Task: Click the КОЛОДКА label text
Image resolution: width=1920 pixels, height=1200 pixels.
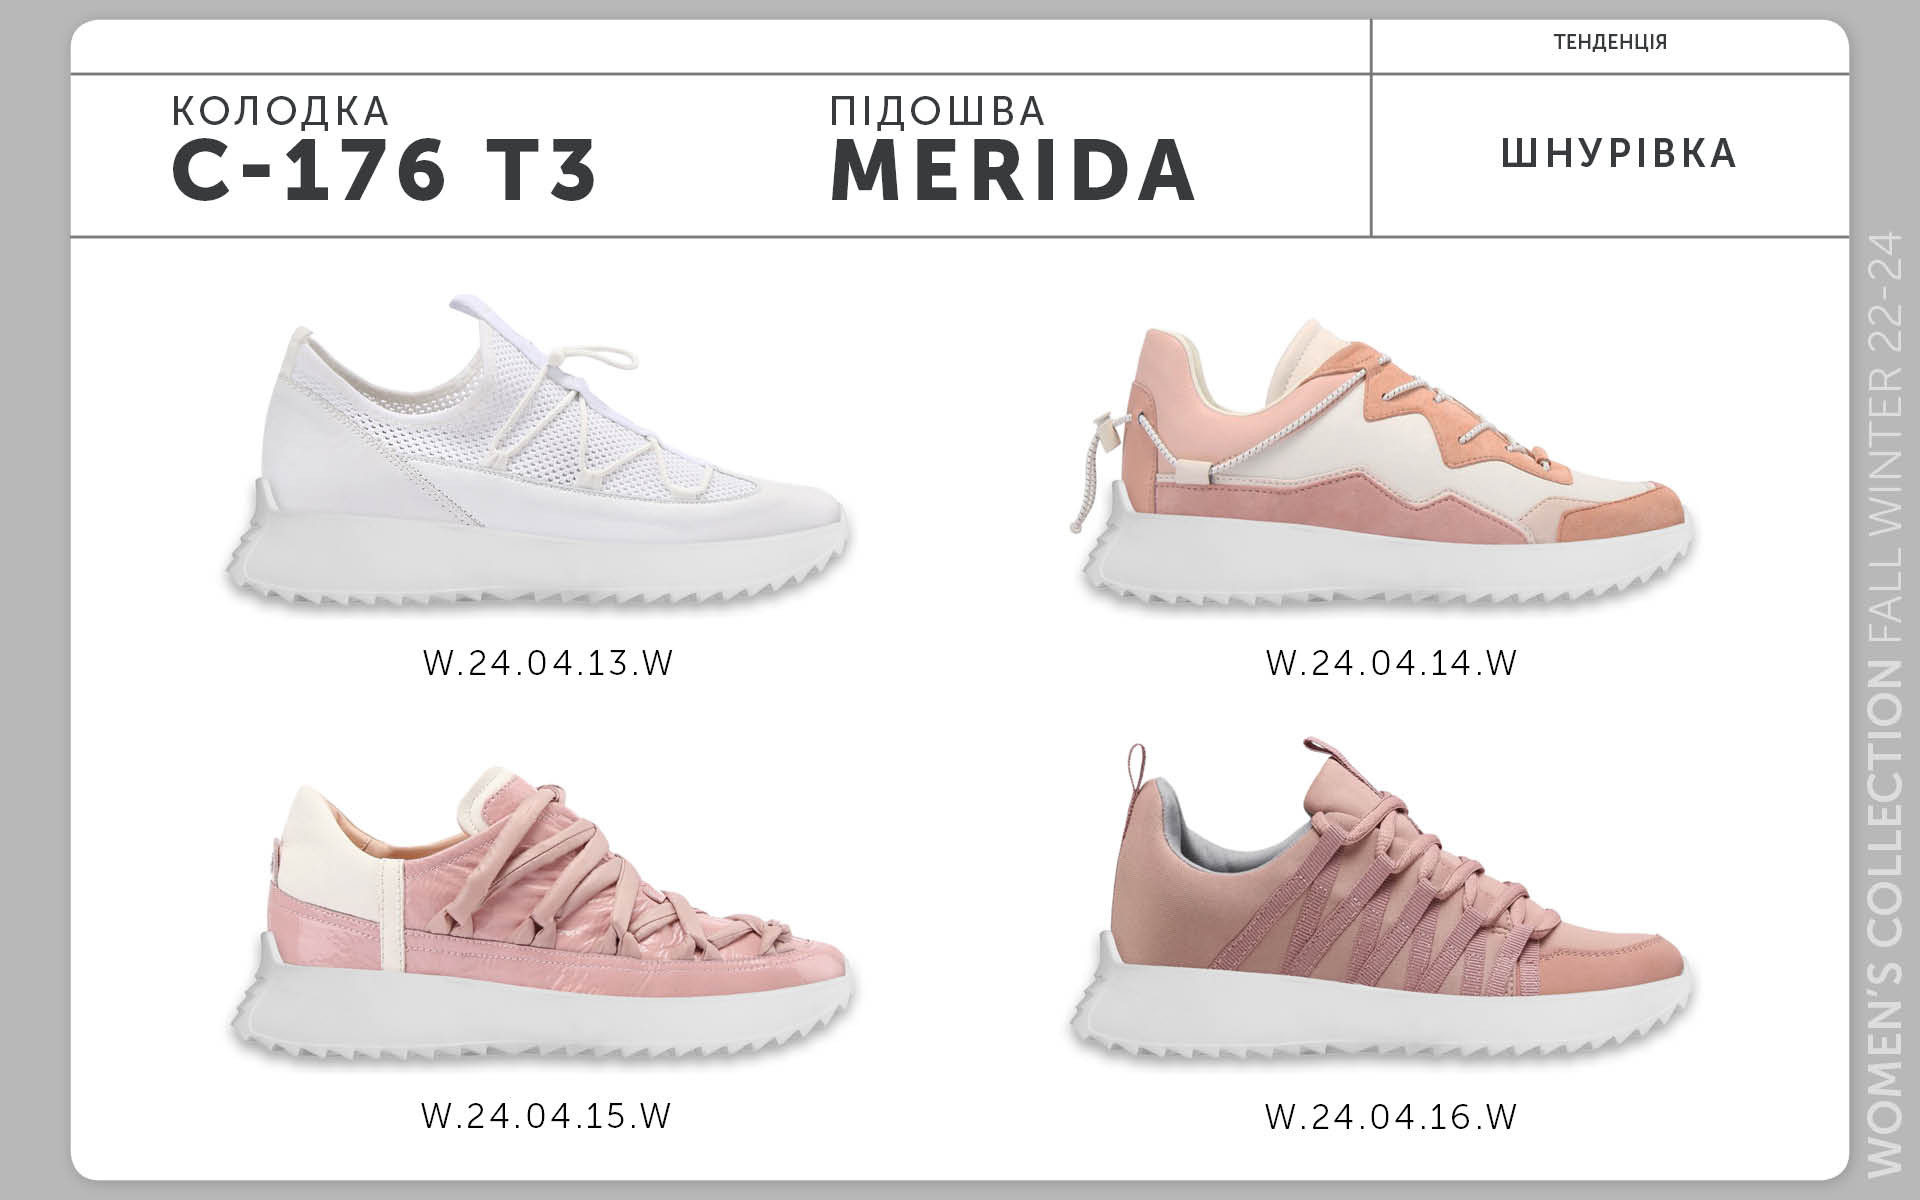Action: click(x=281, y=111)
